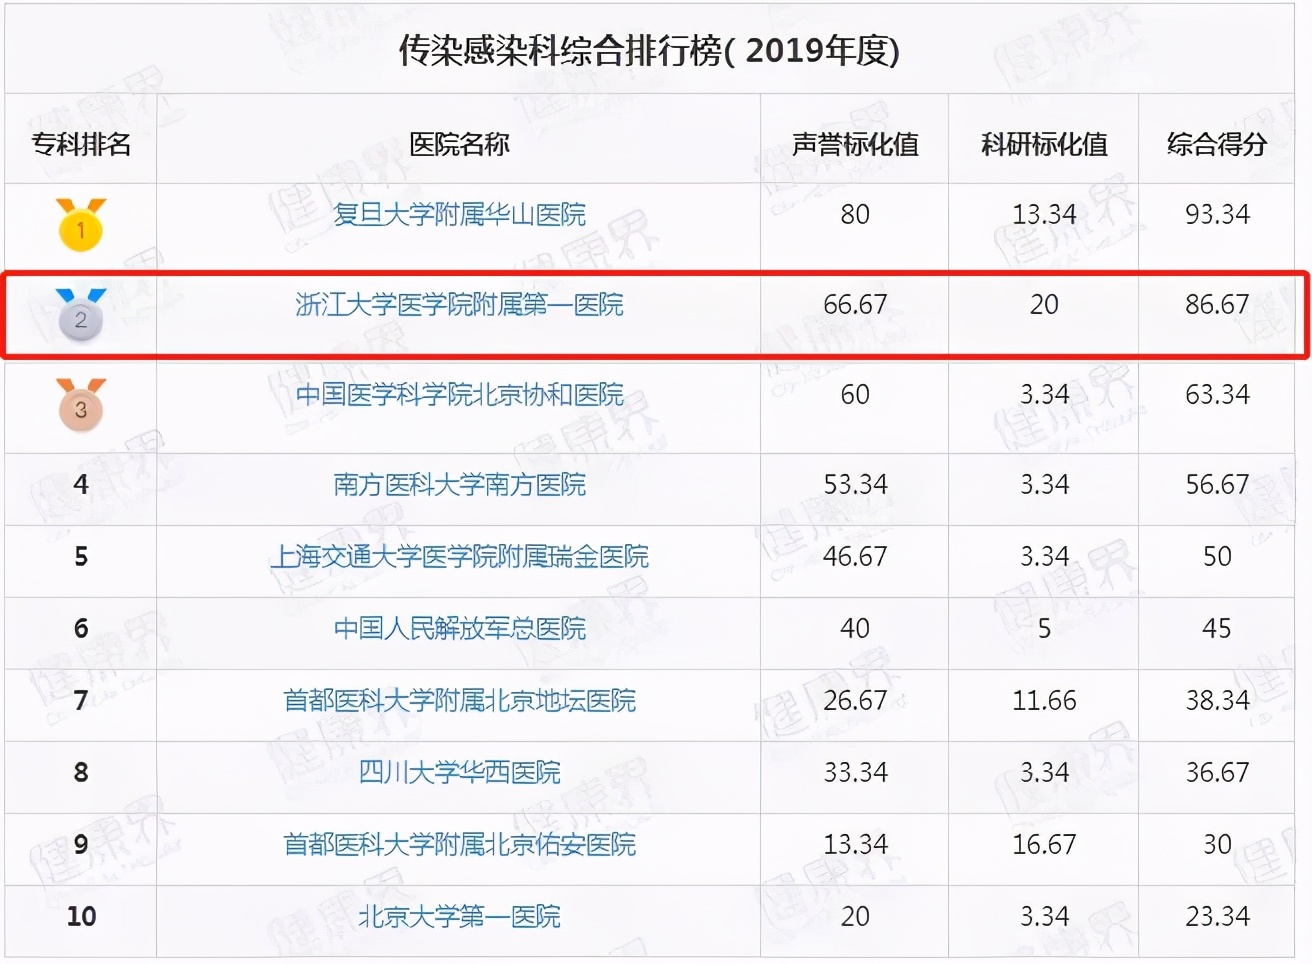Select the 综合得分 value 38.34
1312x964 pixels.
coord(1217,700)
